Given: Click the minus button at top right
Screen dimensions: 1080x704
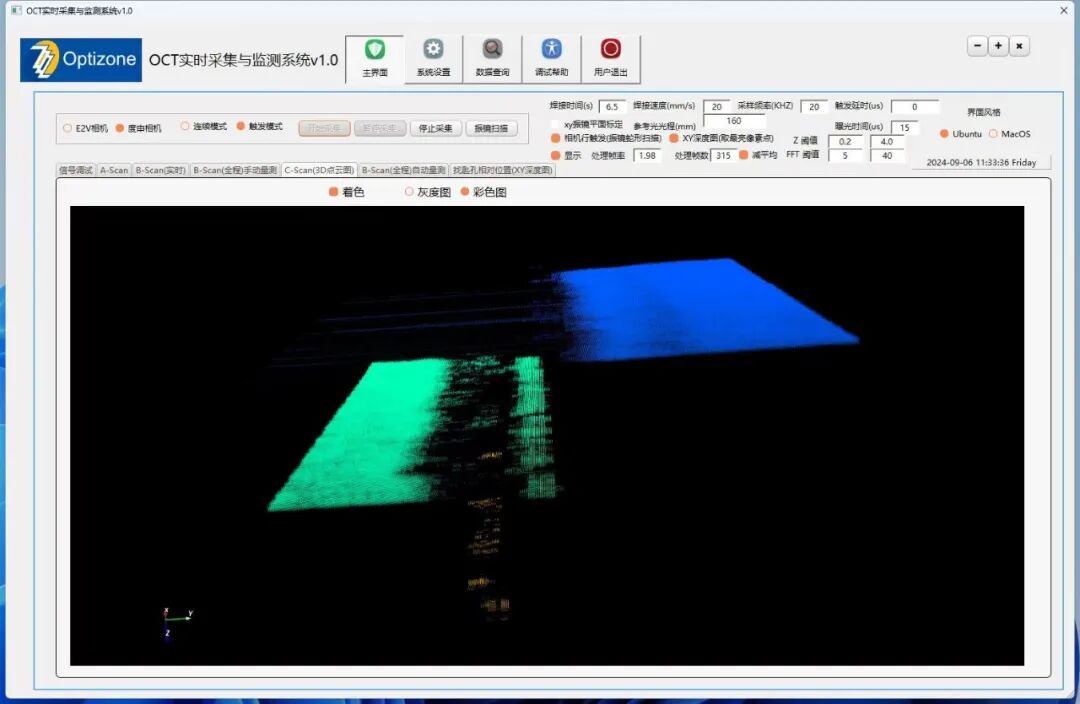Looking at the screenshot, I should point(977,46).
